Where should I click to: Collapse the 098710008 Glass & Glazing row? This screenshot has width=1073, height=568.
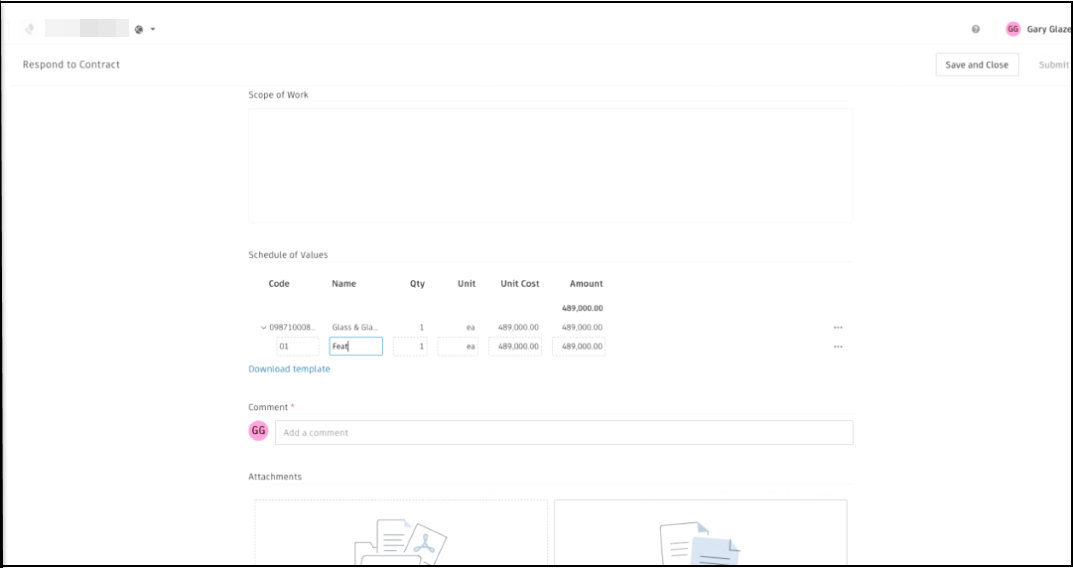pos(263,328)
